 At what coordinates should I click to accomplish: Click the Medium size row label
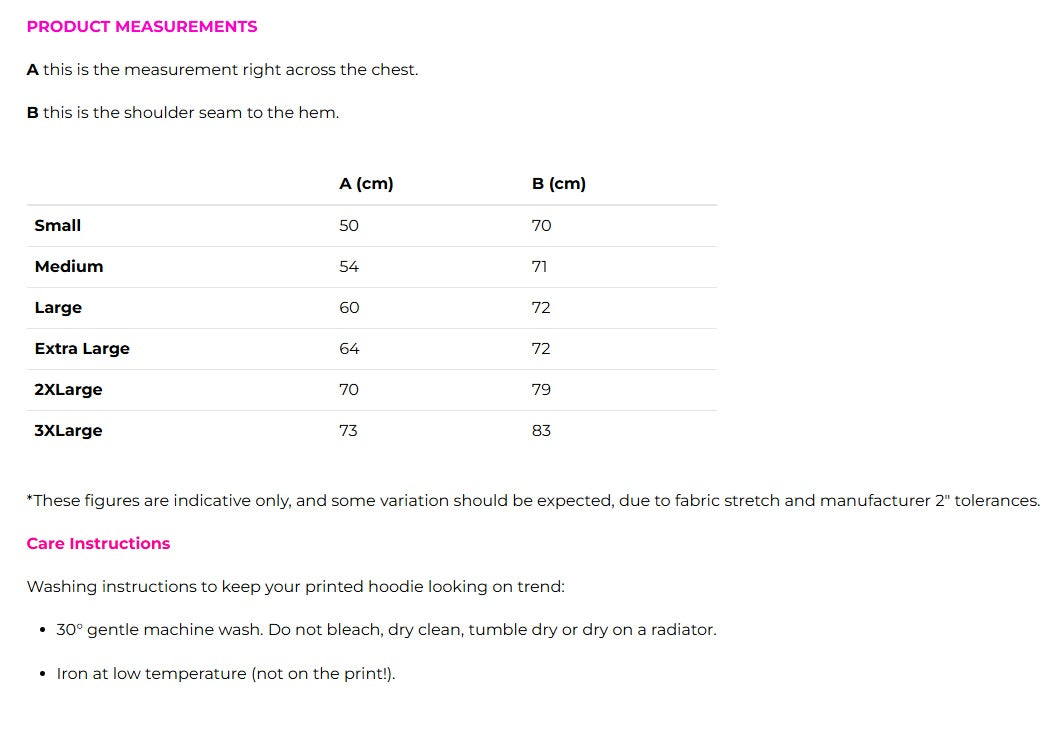(69, 267)
